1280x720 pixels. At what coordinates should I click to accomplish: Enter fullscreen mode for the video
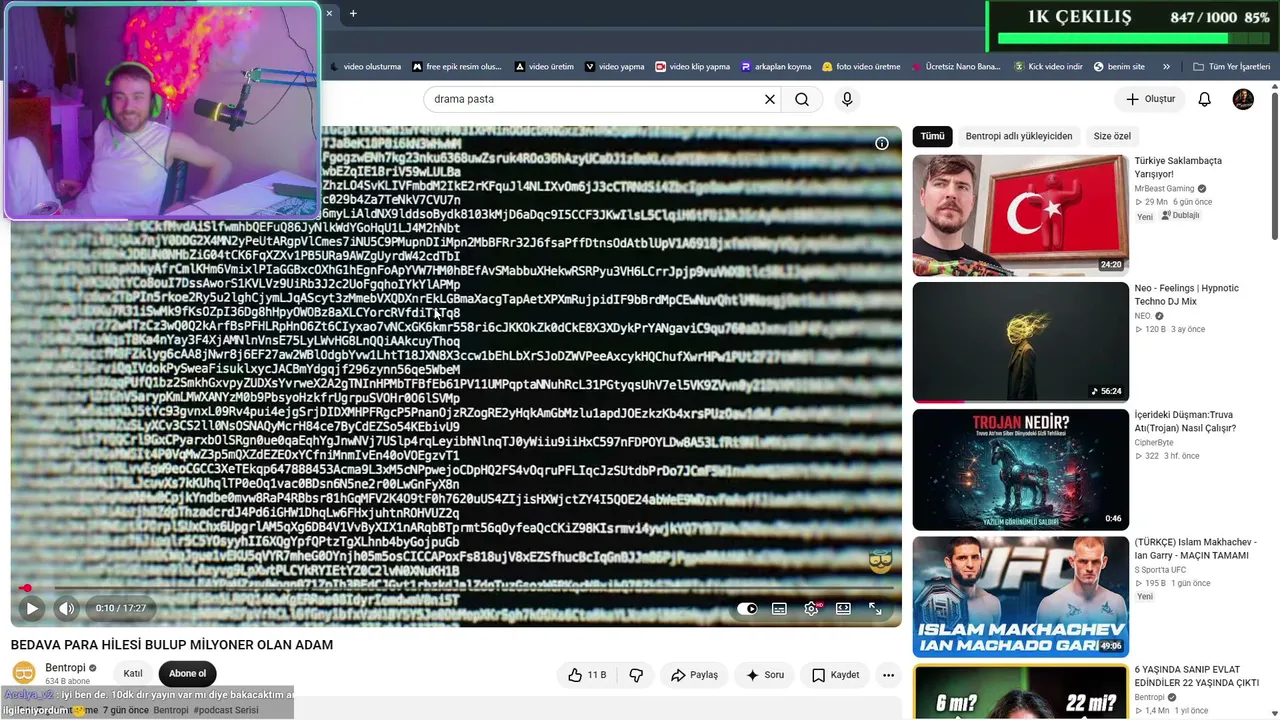coord(875,608)
